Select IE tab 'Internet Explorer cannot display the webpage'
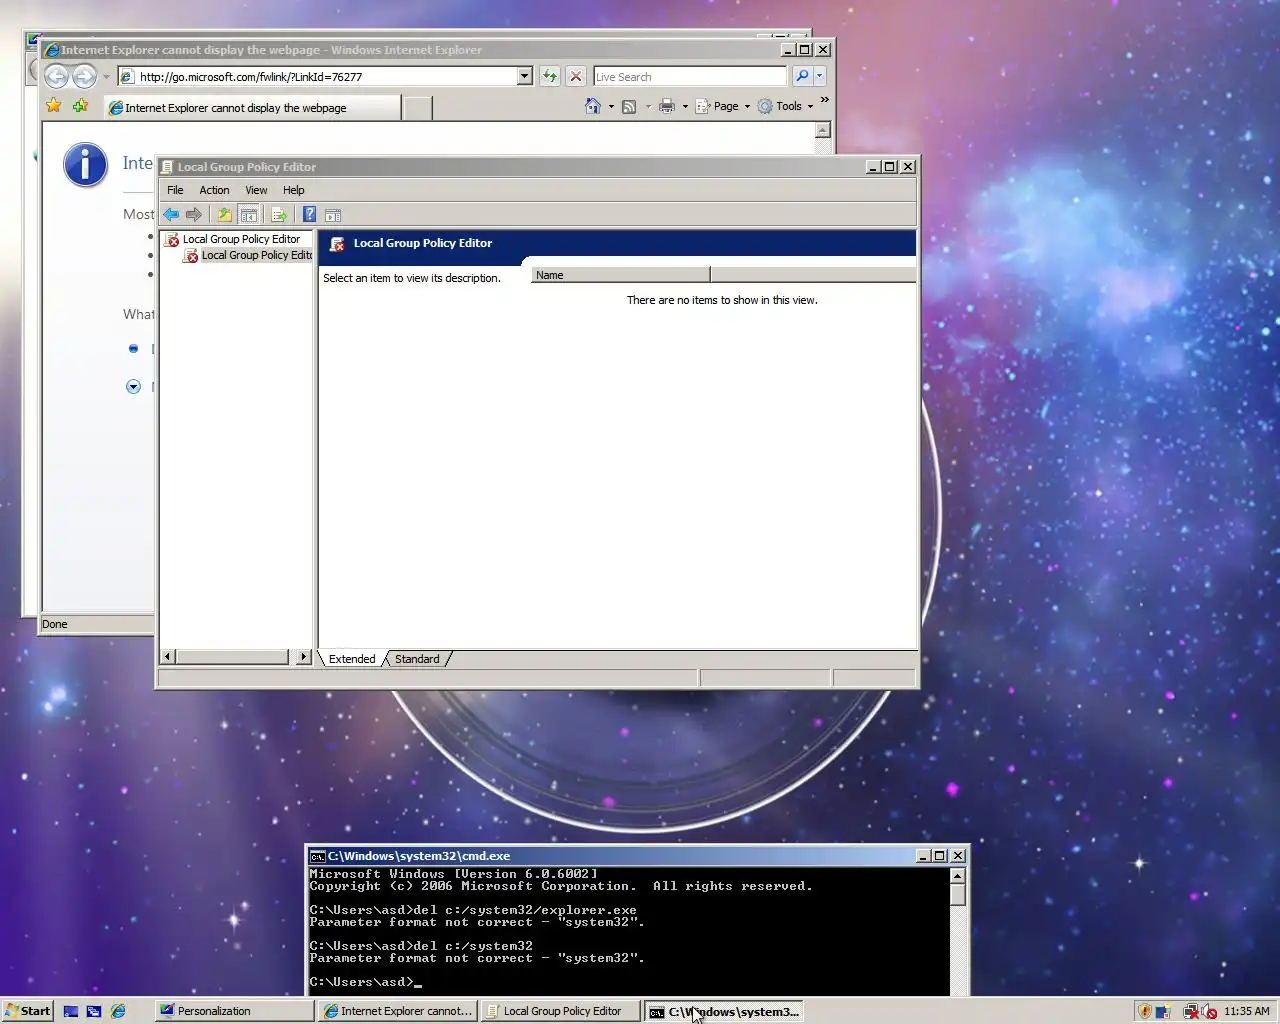The width and height of the screenshot is (1280, 1024). pos(253,108)
